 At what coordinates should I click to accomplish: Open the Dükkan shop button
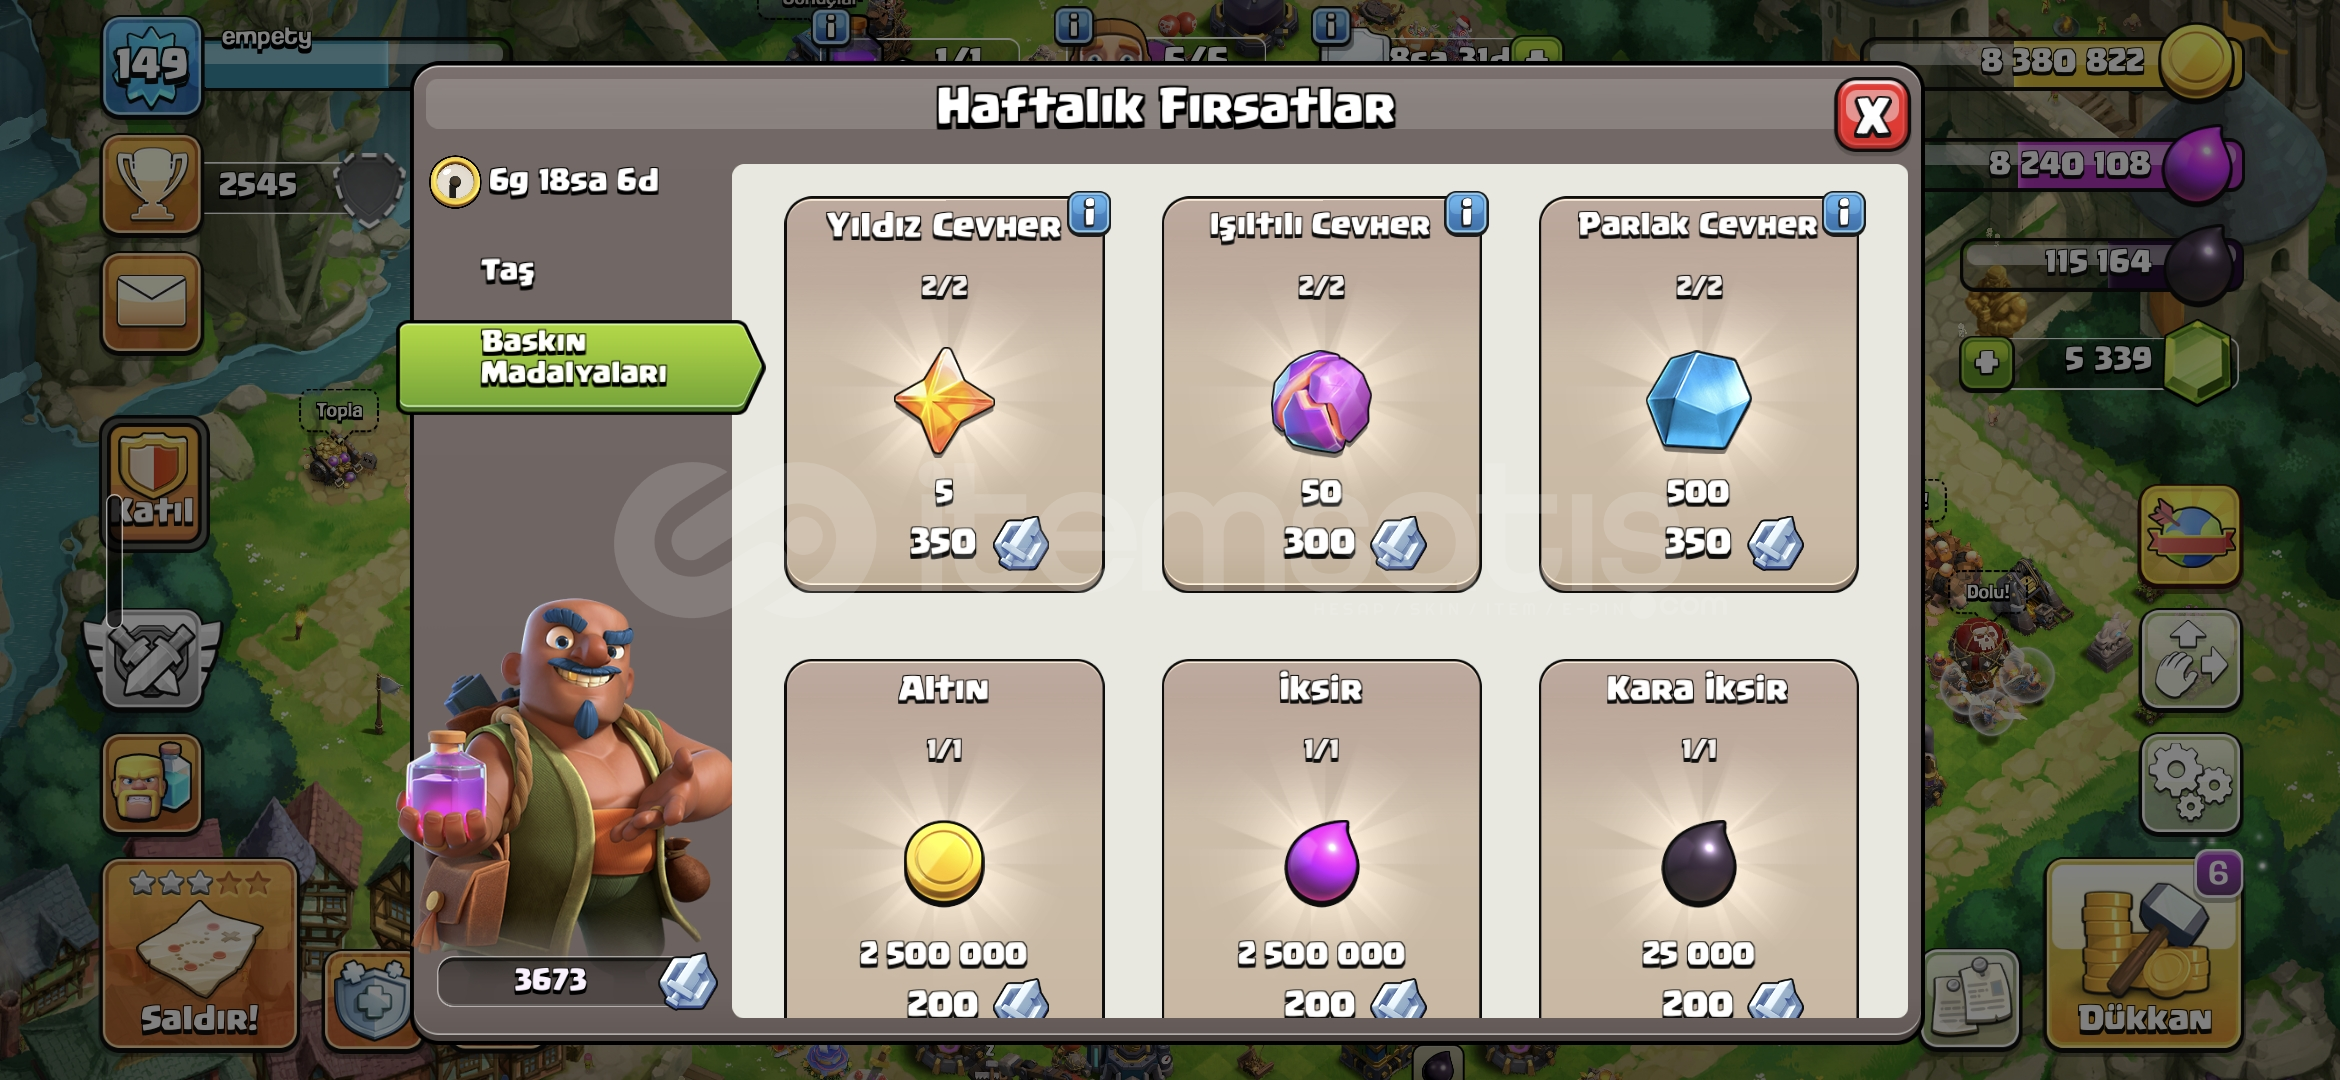tap(2144, 953)
